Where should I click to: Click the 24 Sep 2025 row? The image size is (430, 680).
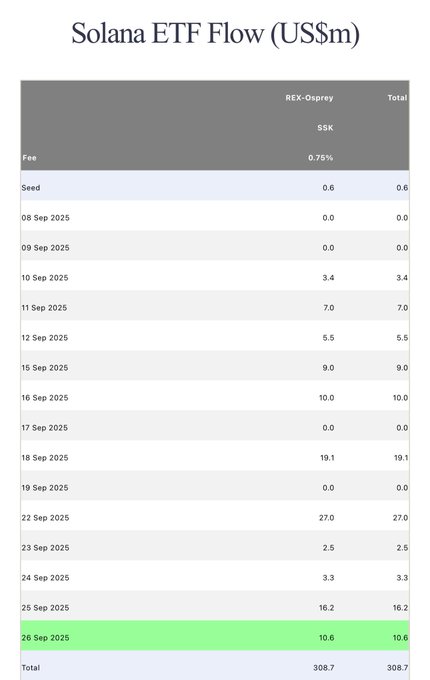pos(215,578)
